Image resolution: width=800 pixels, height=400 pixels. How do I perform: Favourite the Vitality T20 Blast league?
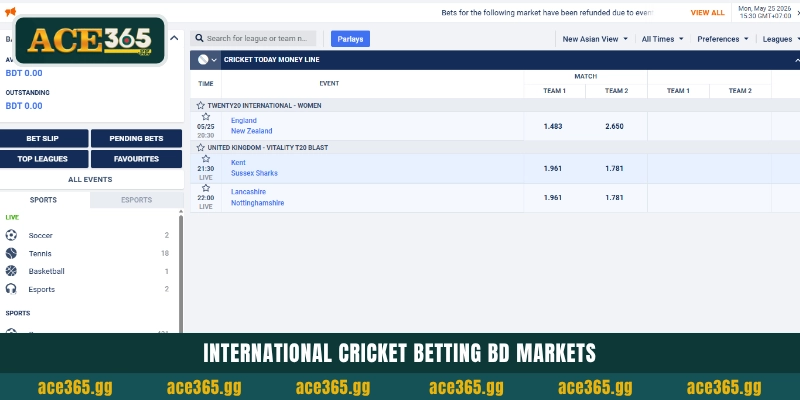pyautogui.click(x=201, y=147)
